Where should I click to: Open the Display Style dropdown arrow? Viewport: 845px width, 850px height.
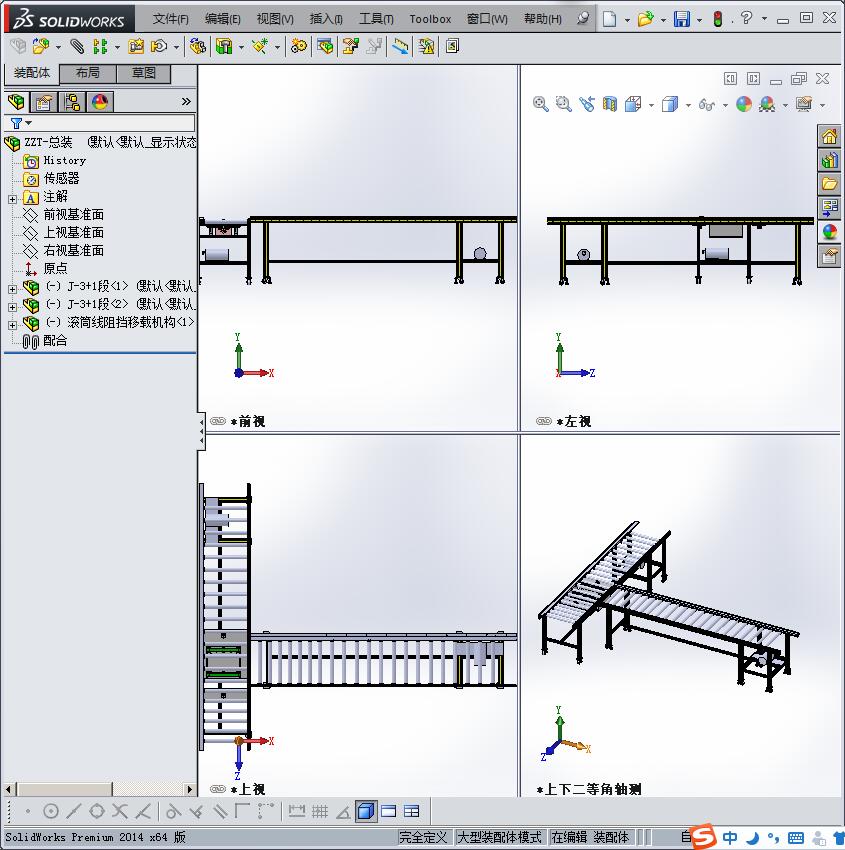688,105
